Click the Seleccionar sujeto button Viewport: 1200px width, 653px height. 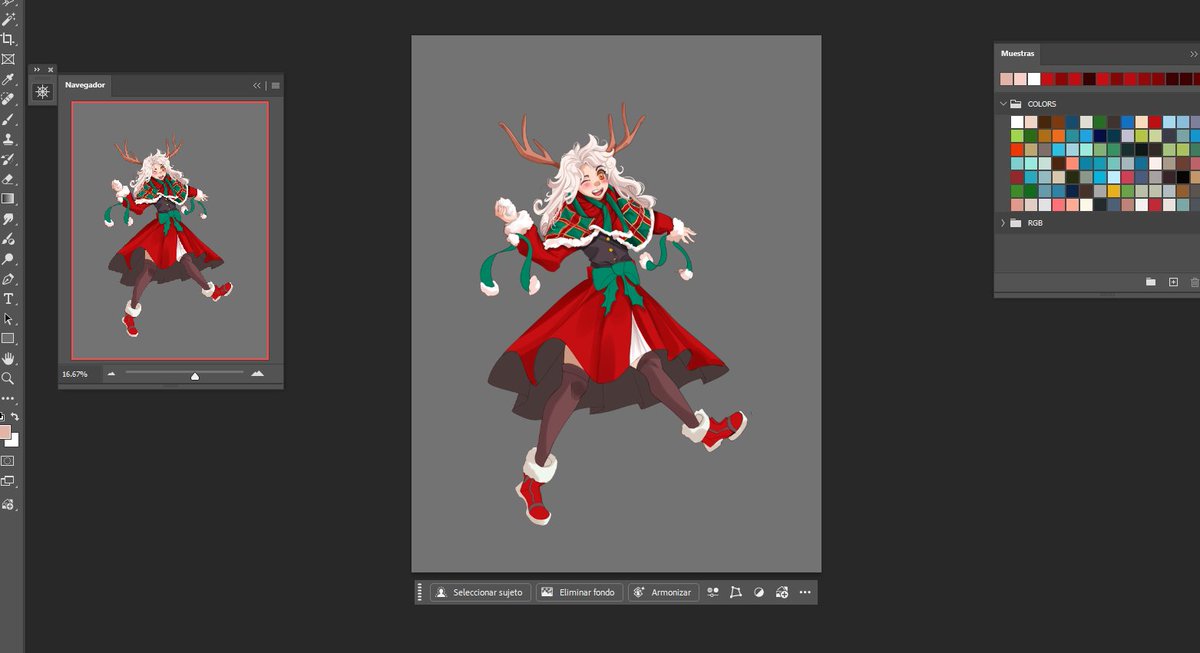(479, 592)
